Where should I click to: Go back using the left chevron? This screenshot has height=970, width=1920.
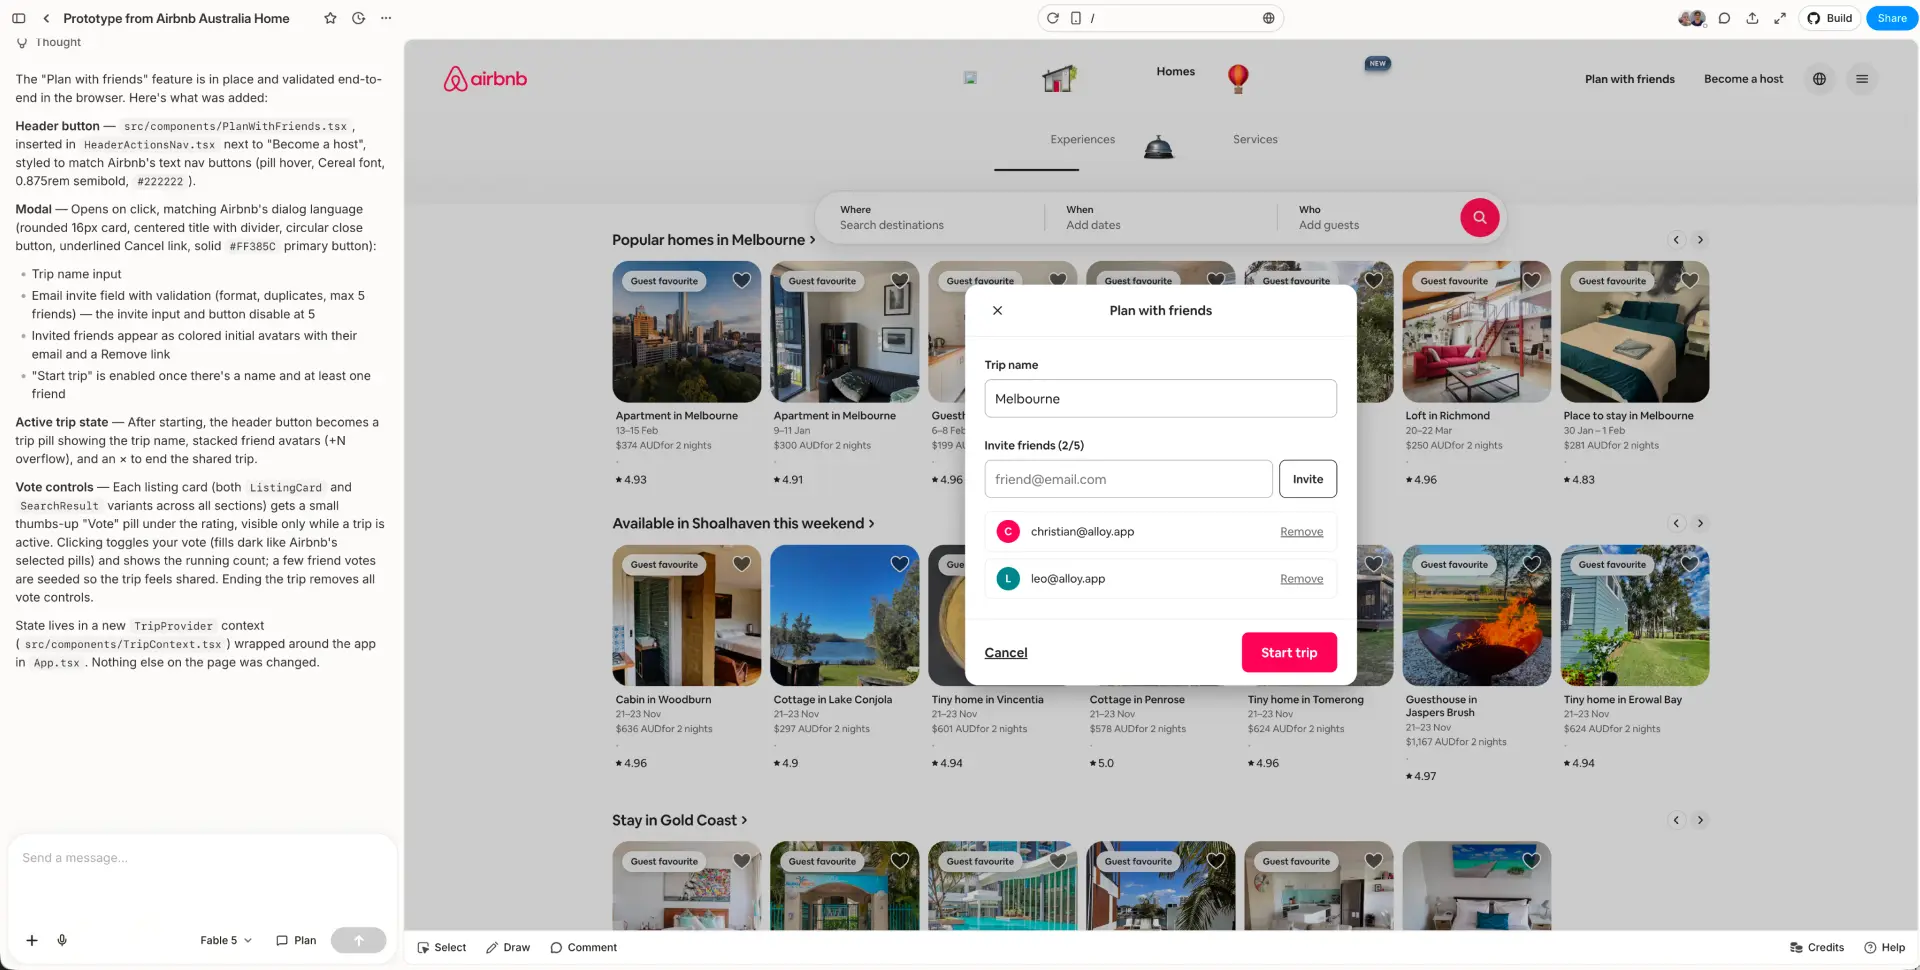(46, 18)
